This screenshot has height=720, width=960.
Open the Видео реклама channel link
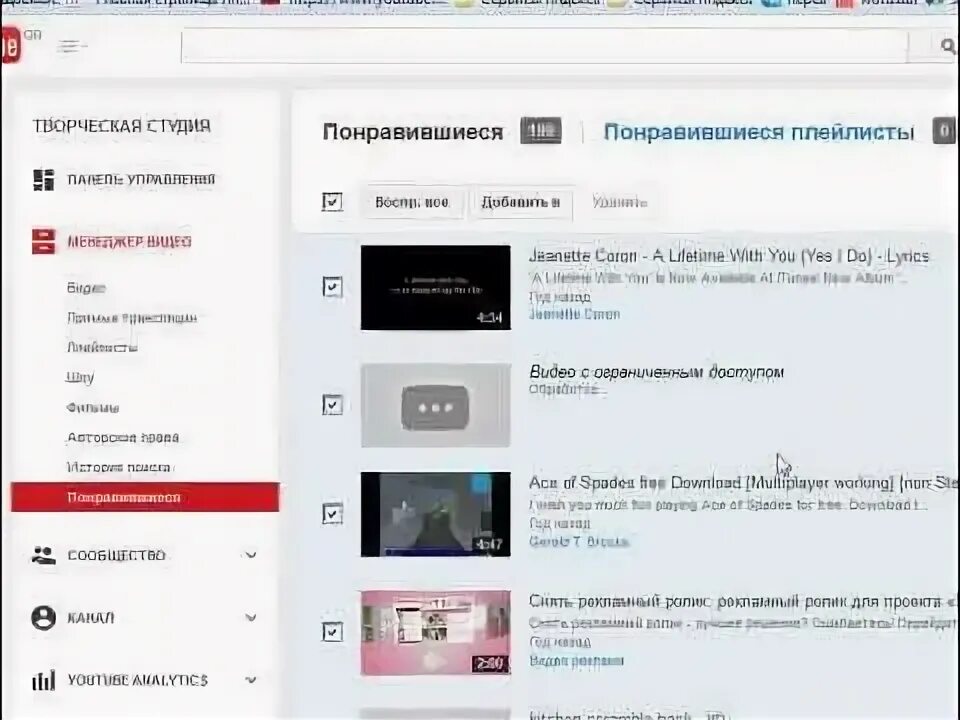(x=576, y=661)
